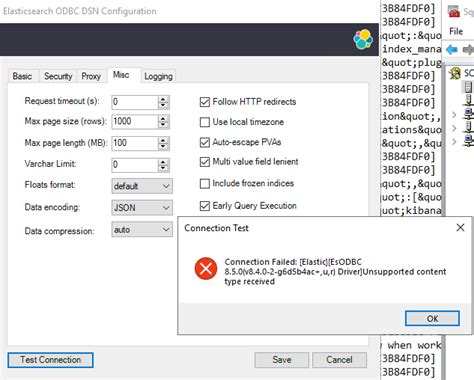The image size is (474, 380).
Task: Switch to the Security tab
Action: (58, 76)
